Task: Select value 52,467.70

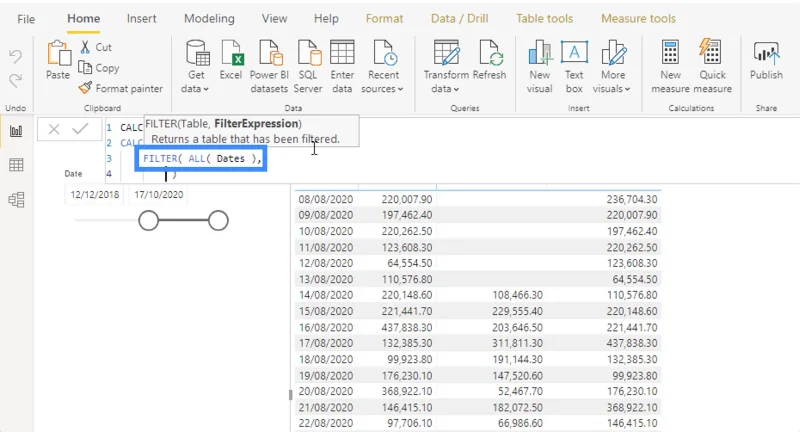Action: (520, 391)
